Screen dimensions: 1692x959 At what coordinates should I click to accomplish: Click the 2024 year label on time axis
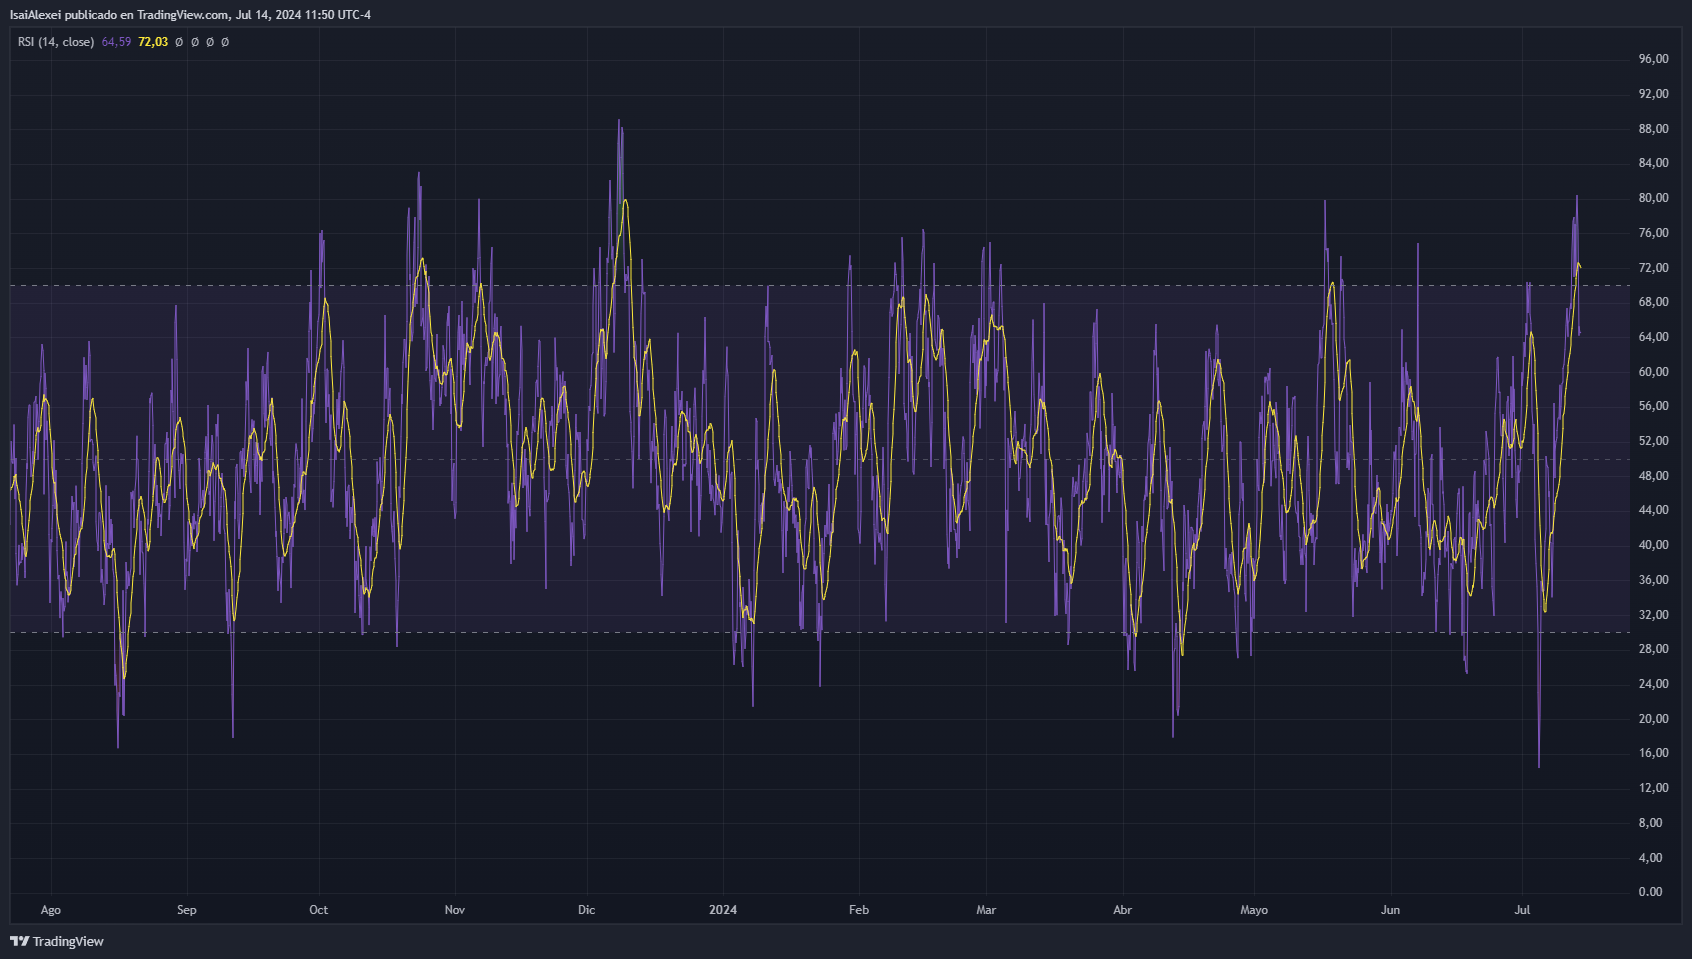point(723,910)
